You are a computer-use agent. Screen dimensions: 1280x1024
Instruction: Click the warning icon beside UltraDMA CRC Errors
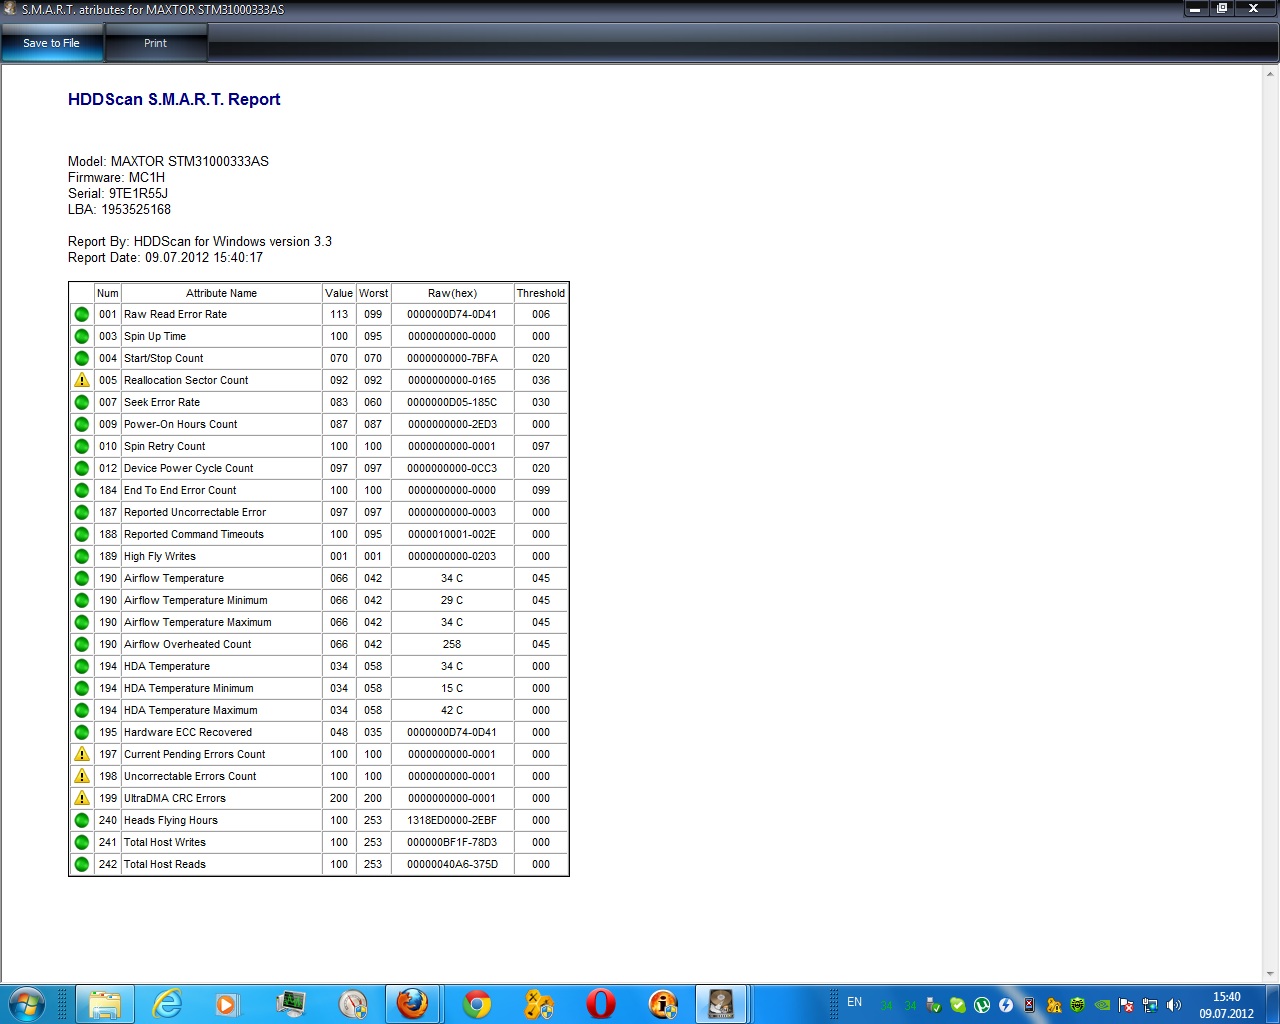82,798
